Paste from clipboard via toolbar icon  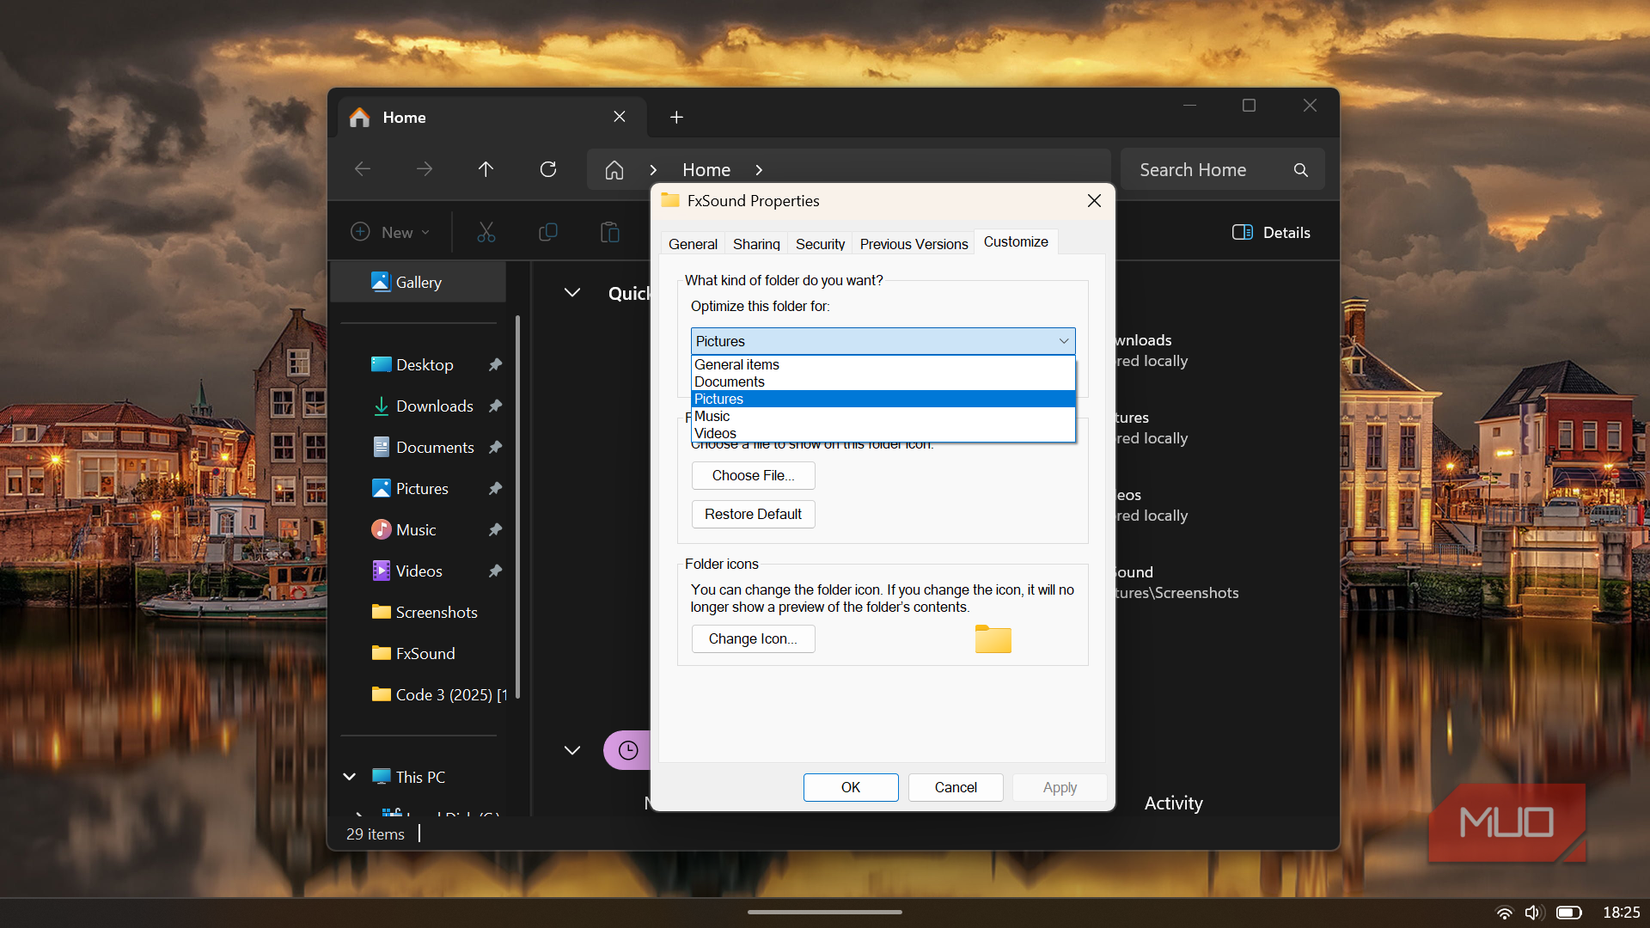(610, 231)
